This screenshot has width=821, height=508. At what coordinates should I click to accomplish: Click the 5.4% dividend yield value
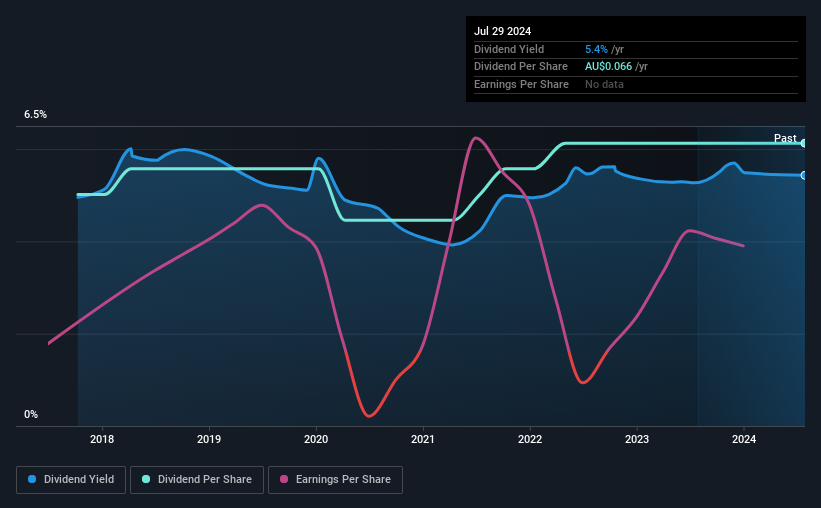(596, 49)
